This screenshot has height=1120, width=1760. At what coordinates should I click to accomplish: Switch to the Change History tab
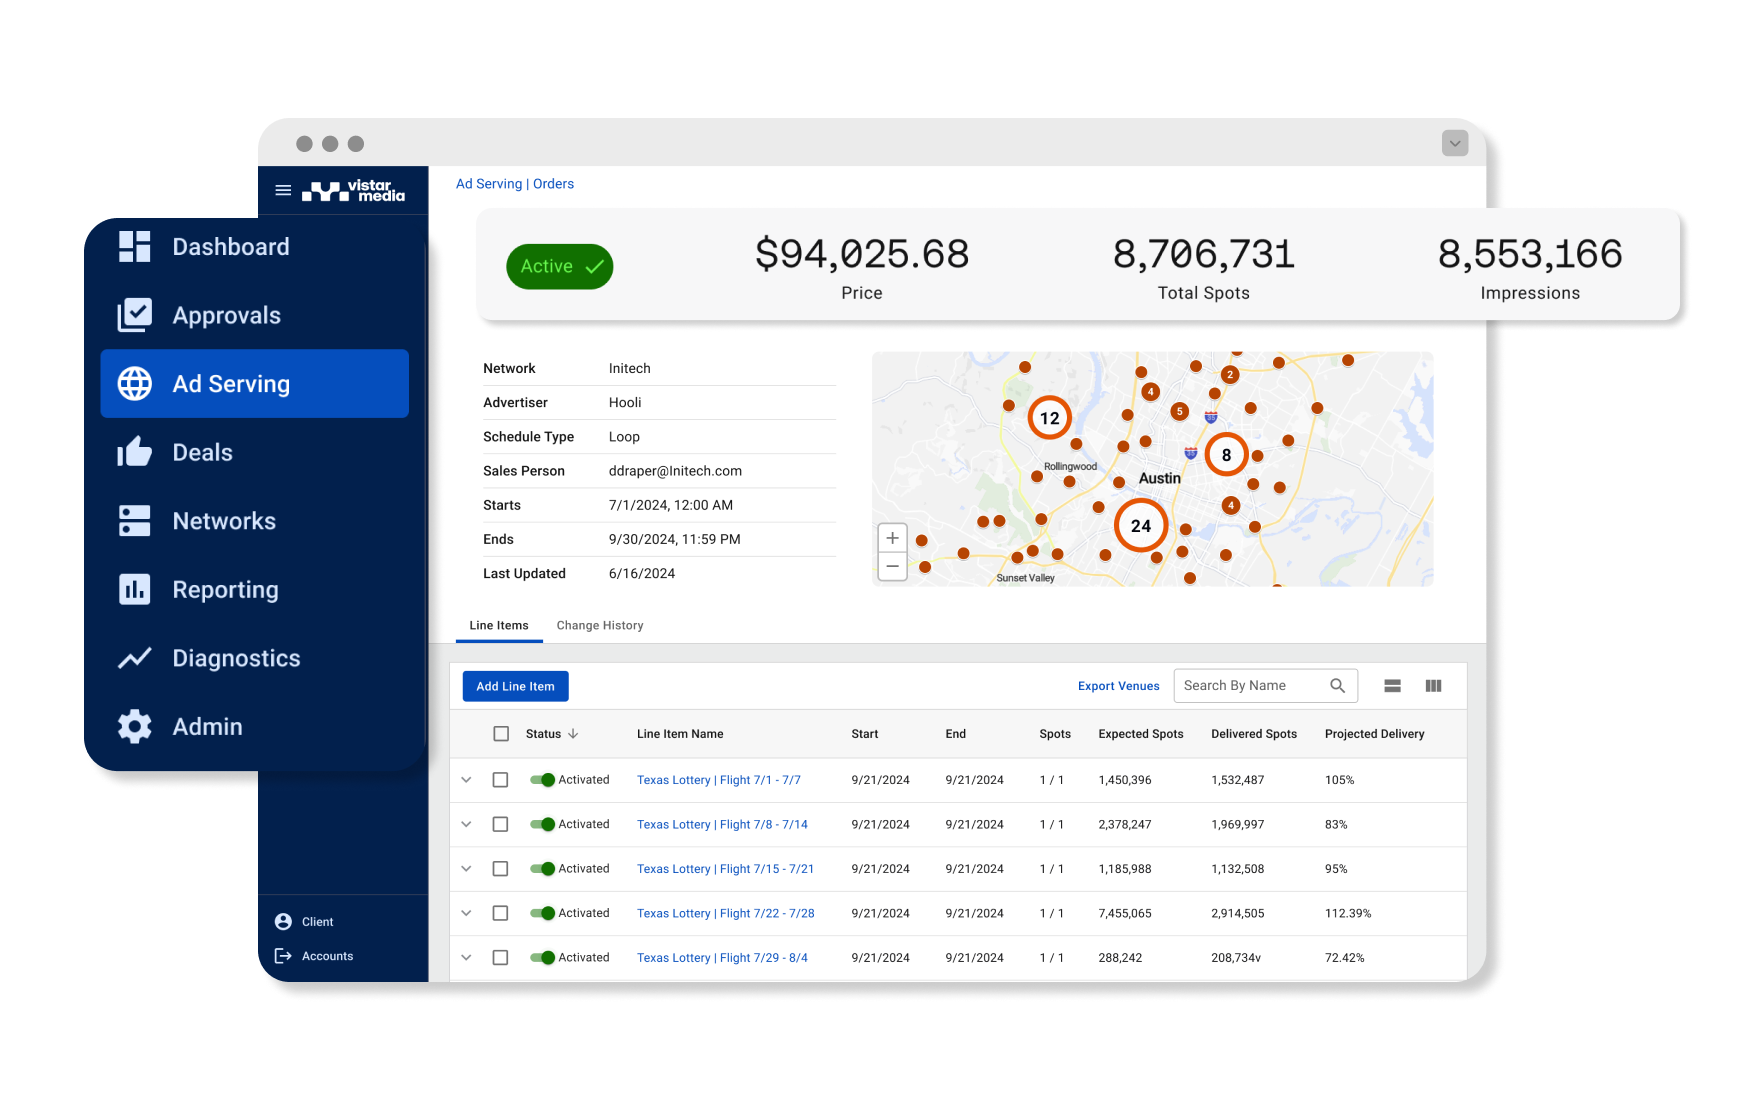click(x=600, y=626)
